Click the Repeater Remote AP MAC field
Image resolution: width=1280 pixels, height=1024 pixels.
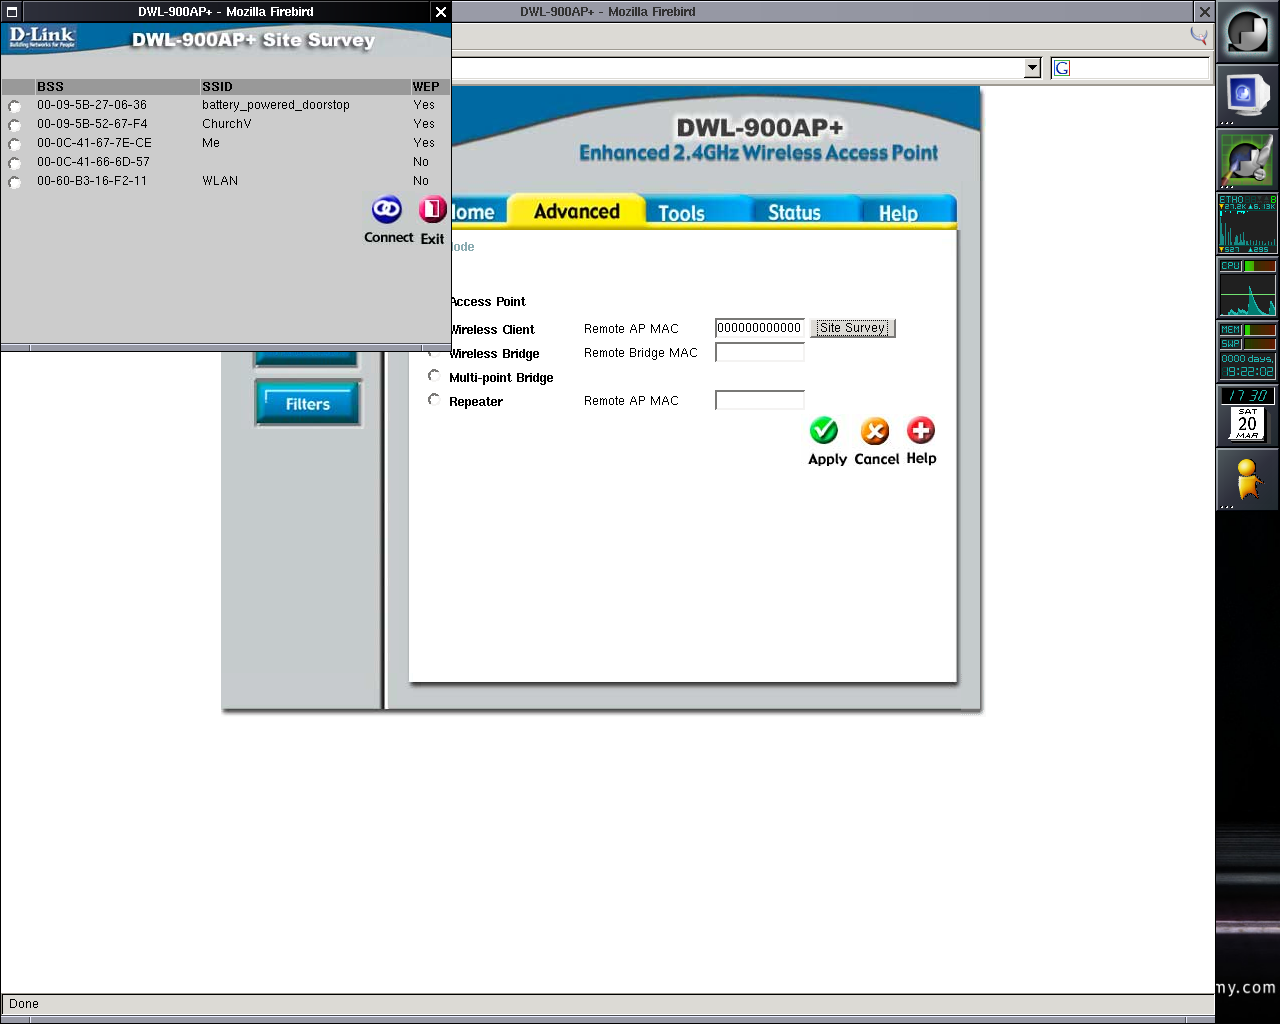[760, 400]
